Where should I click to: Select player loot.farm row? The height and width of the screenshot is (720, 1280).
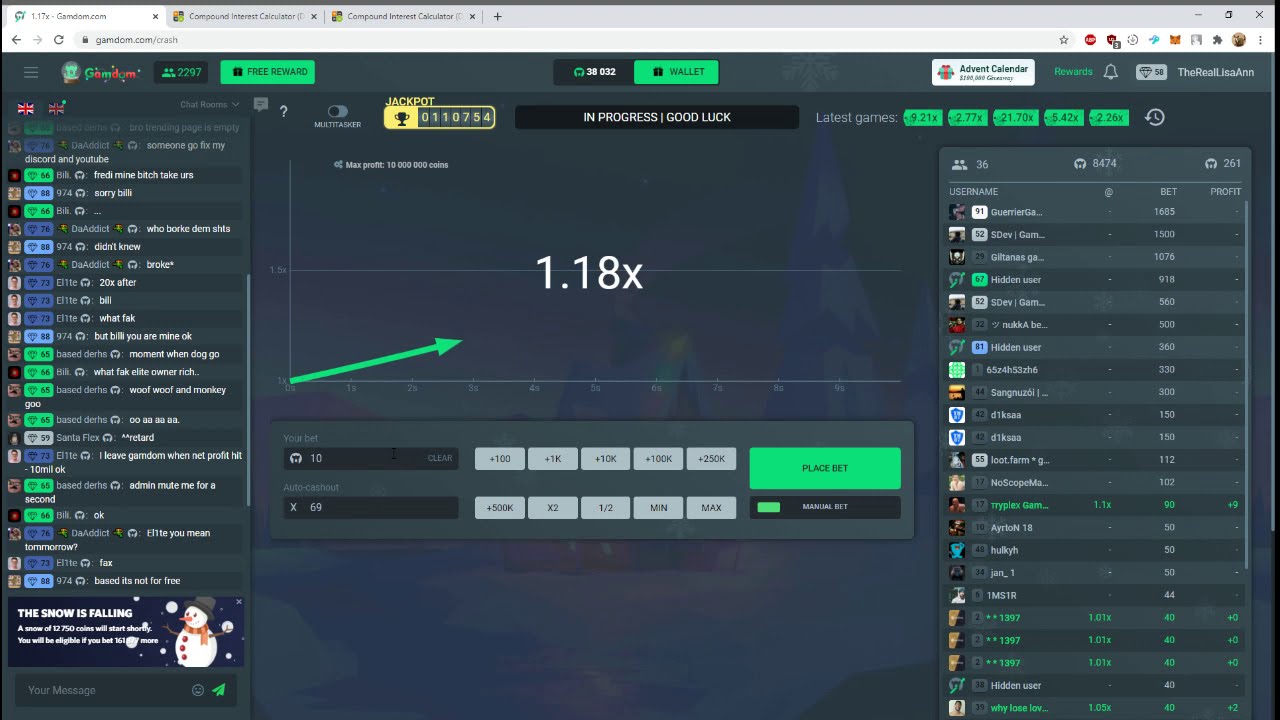1095,460
